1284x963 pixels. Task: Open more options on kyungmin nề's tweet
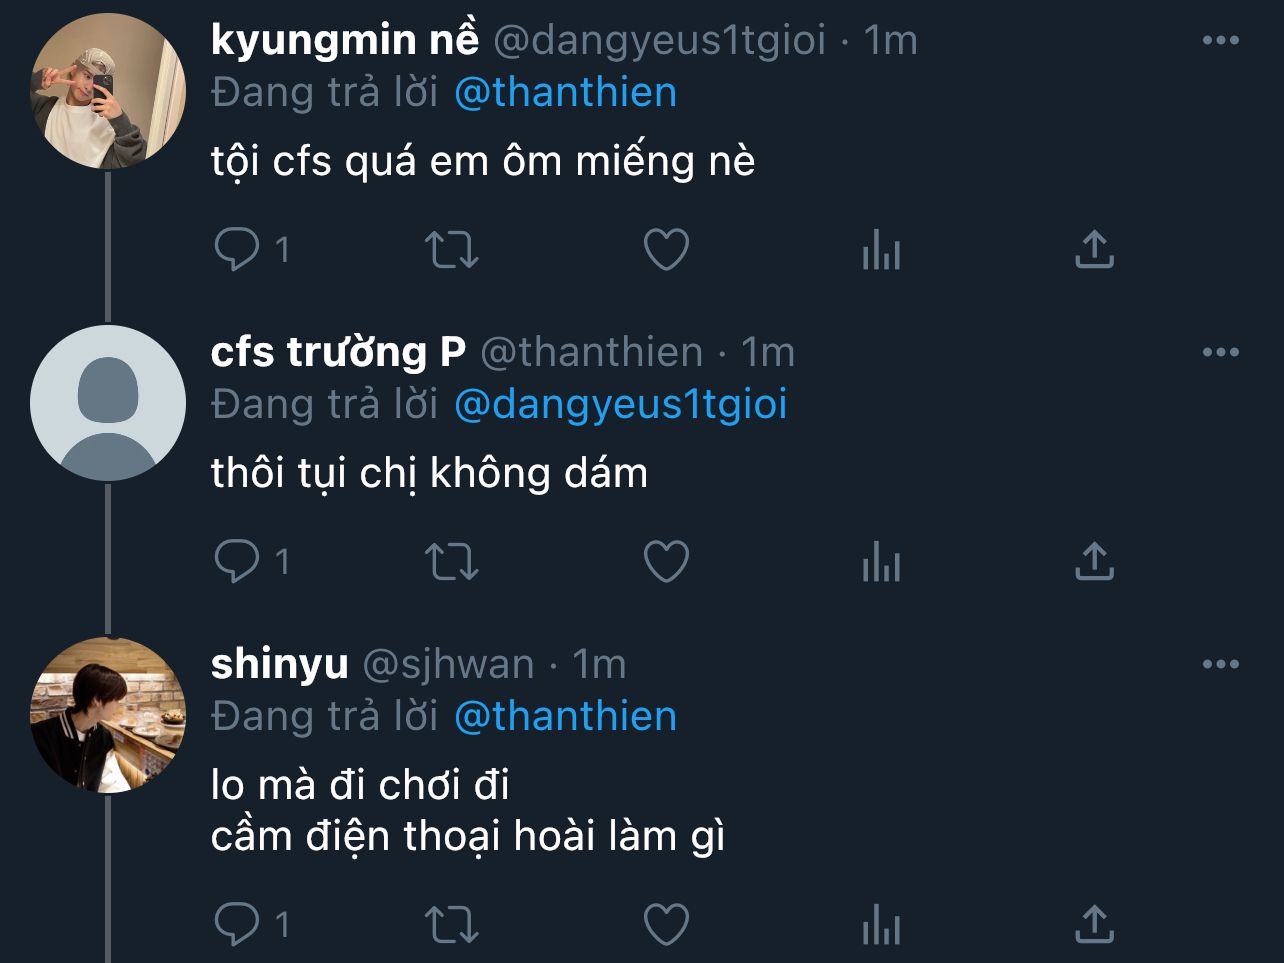click(x=1220, y=41)
